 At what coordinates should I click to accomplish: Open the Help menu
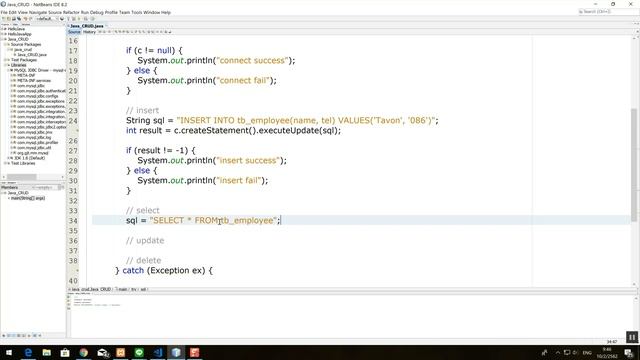[166, 12]
